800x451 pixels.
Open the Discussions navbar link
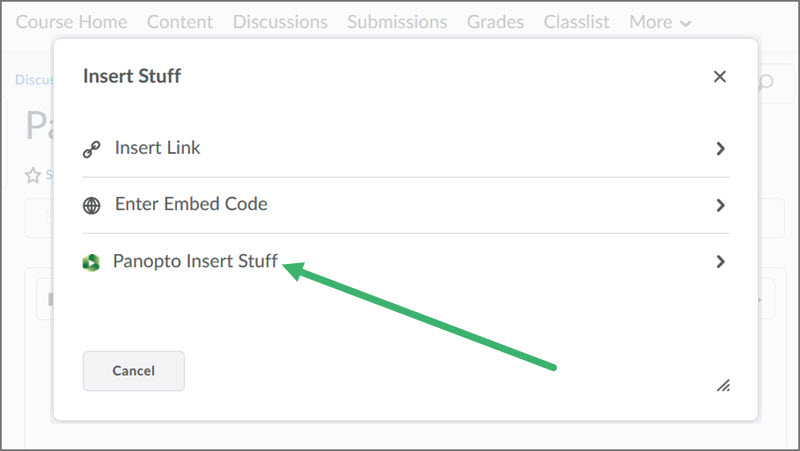(280, 22)
